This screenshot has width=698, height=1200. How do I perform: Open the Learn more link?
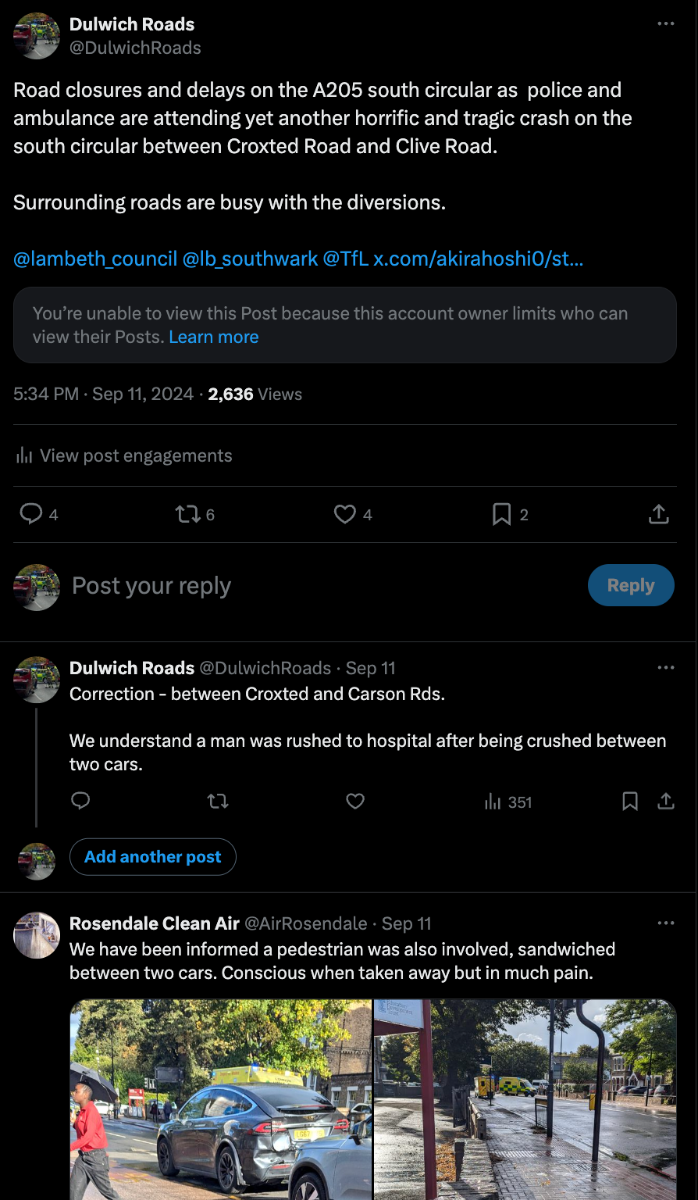213,337
